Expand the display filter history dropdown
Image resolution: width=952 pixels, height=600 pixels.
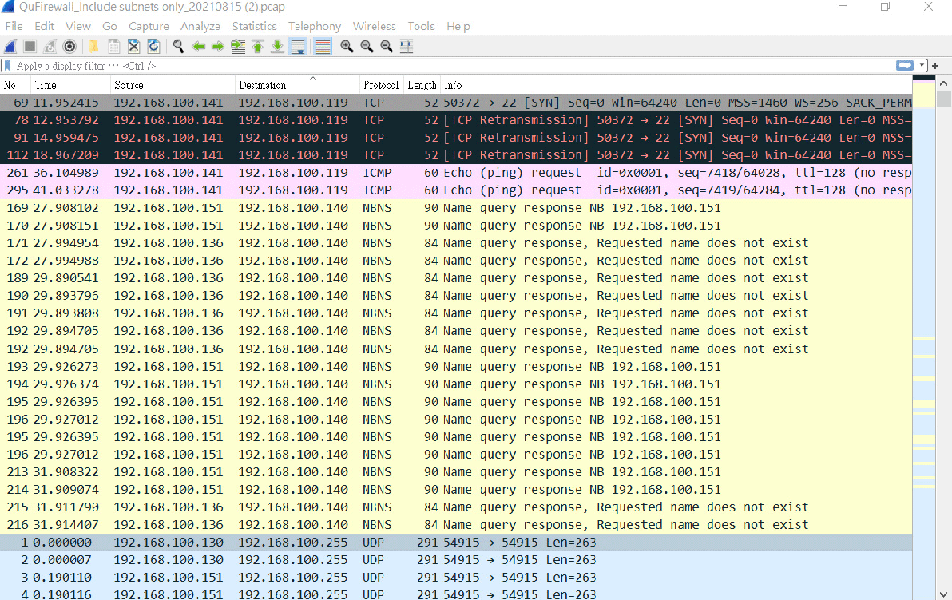[x=922, y=66]
